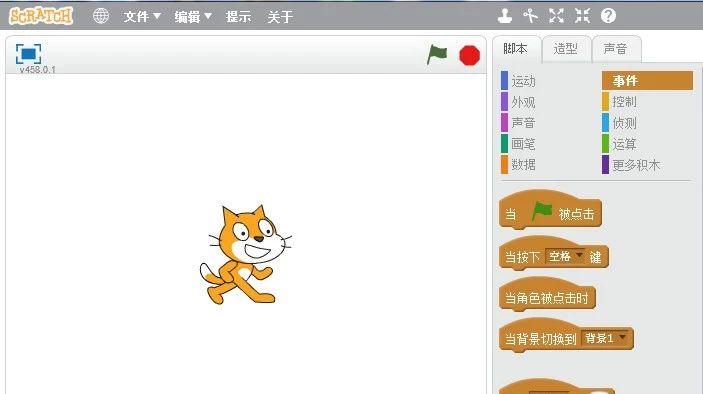
Task: Switch to the 脚本 tab
Action: 516,49
